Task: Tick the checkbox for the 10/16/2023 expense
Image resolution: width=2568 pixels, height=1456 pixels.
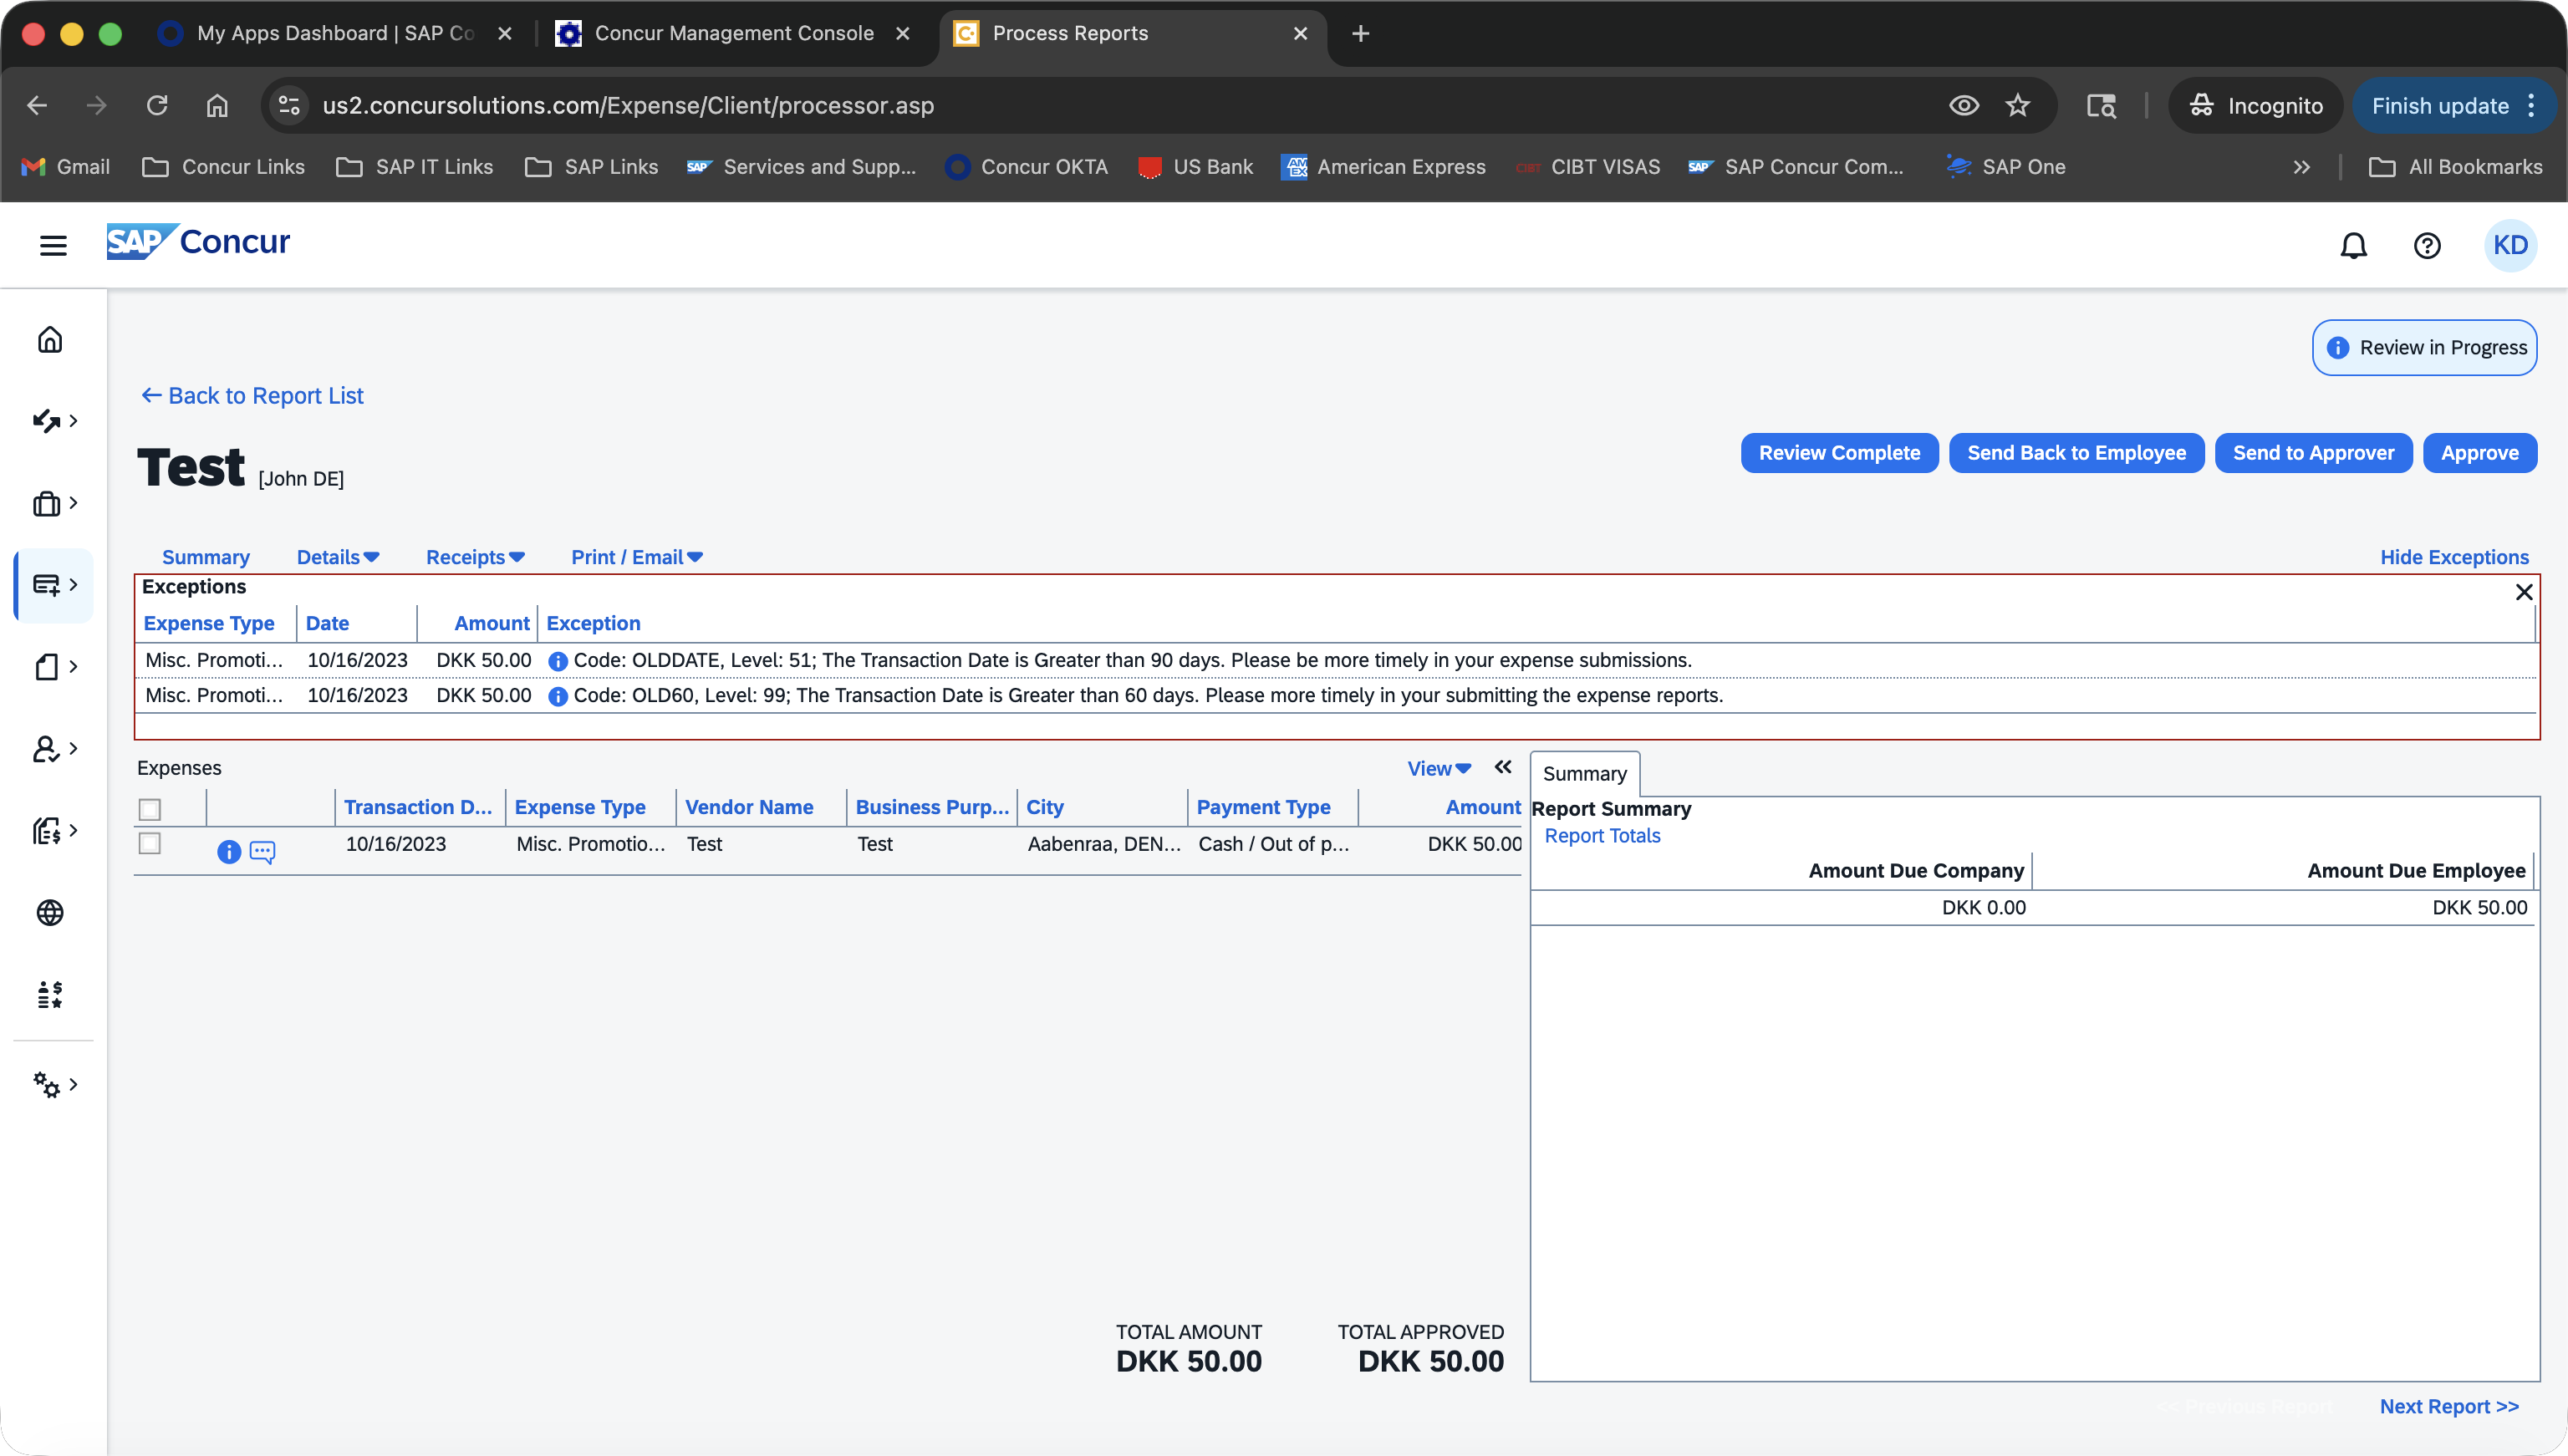Action: [x=150, y=843]
